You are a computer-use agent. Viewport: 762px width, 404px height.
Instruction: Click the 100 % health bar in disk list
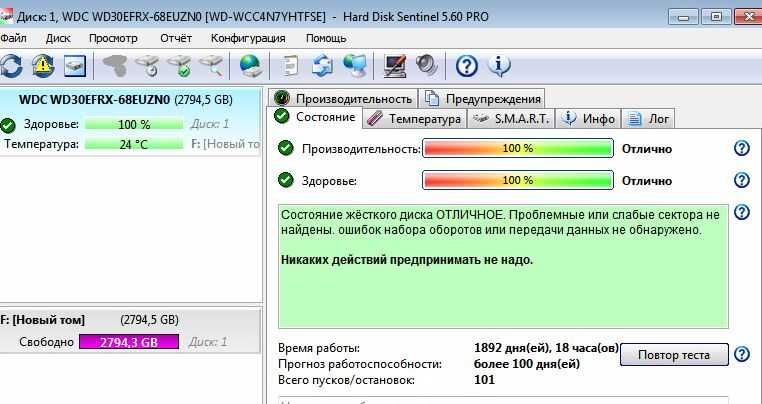134,124
